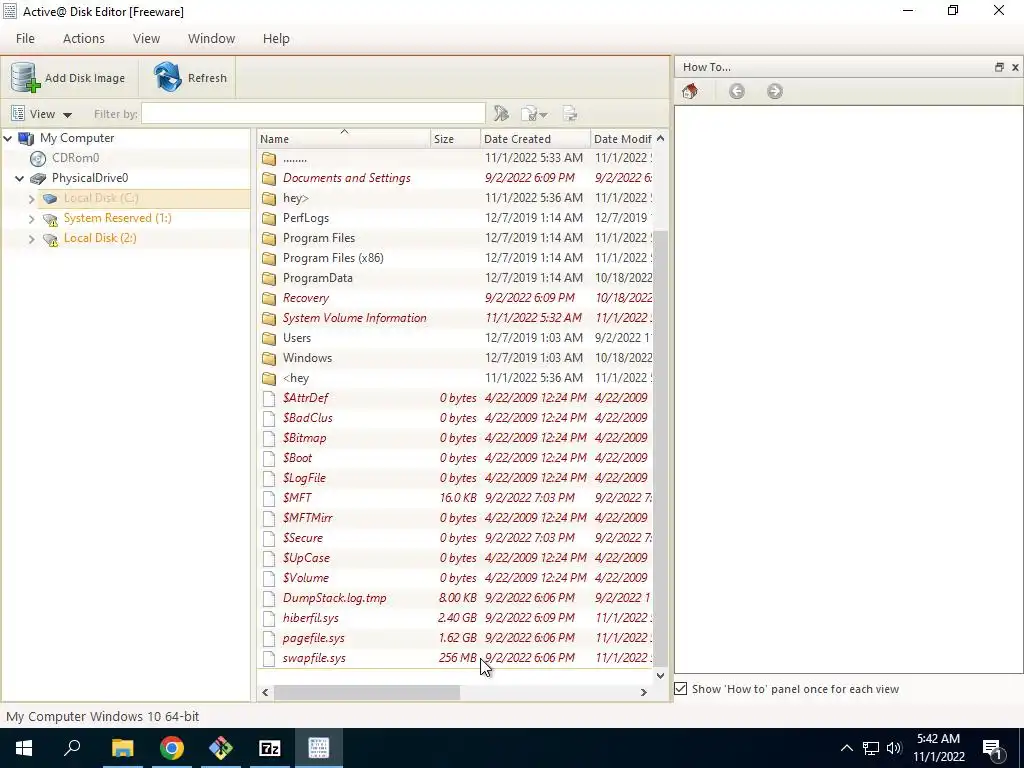Viewport: 1024px width, 768px height.
Task: Click the System Reserved (1:) warning drive icon
Action: click(x=50, y=219)
